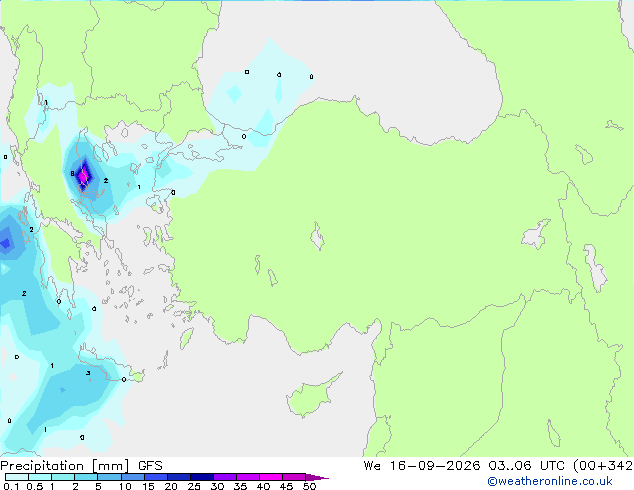Pick the violet legend swatch between 30 and 35
Screen dimensions: 634x490
(225, 477)
